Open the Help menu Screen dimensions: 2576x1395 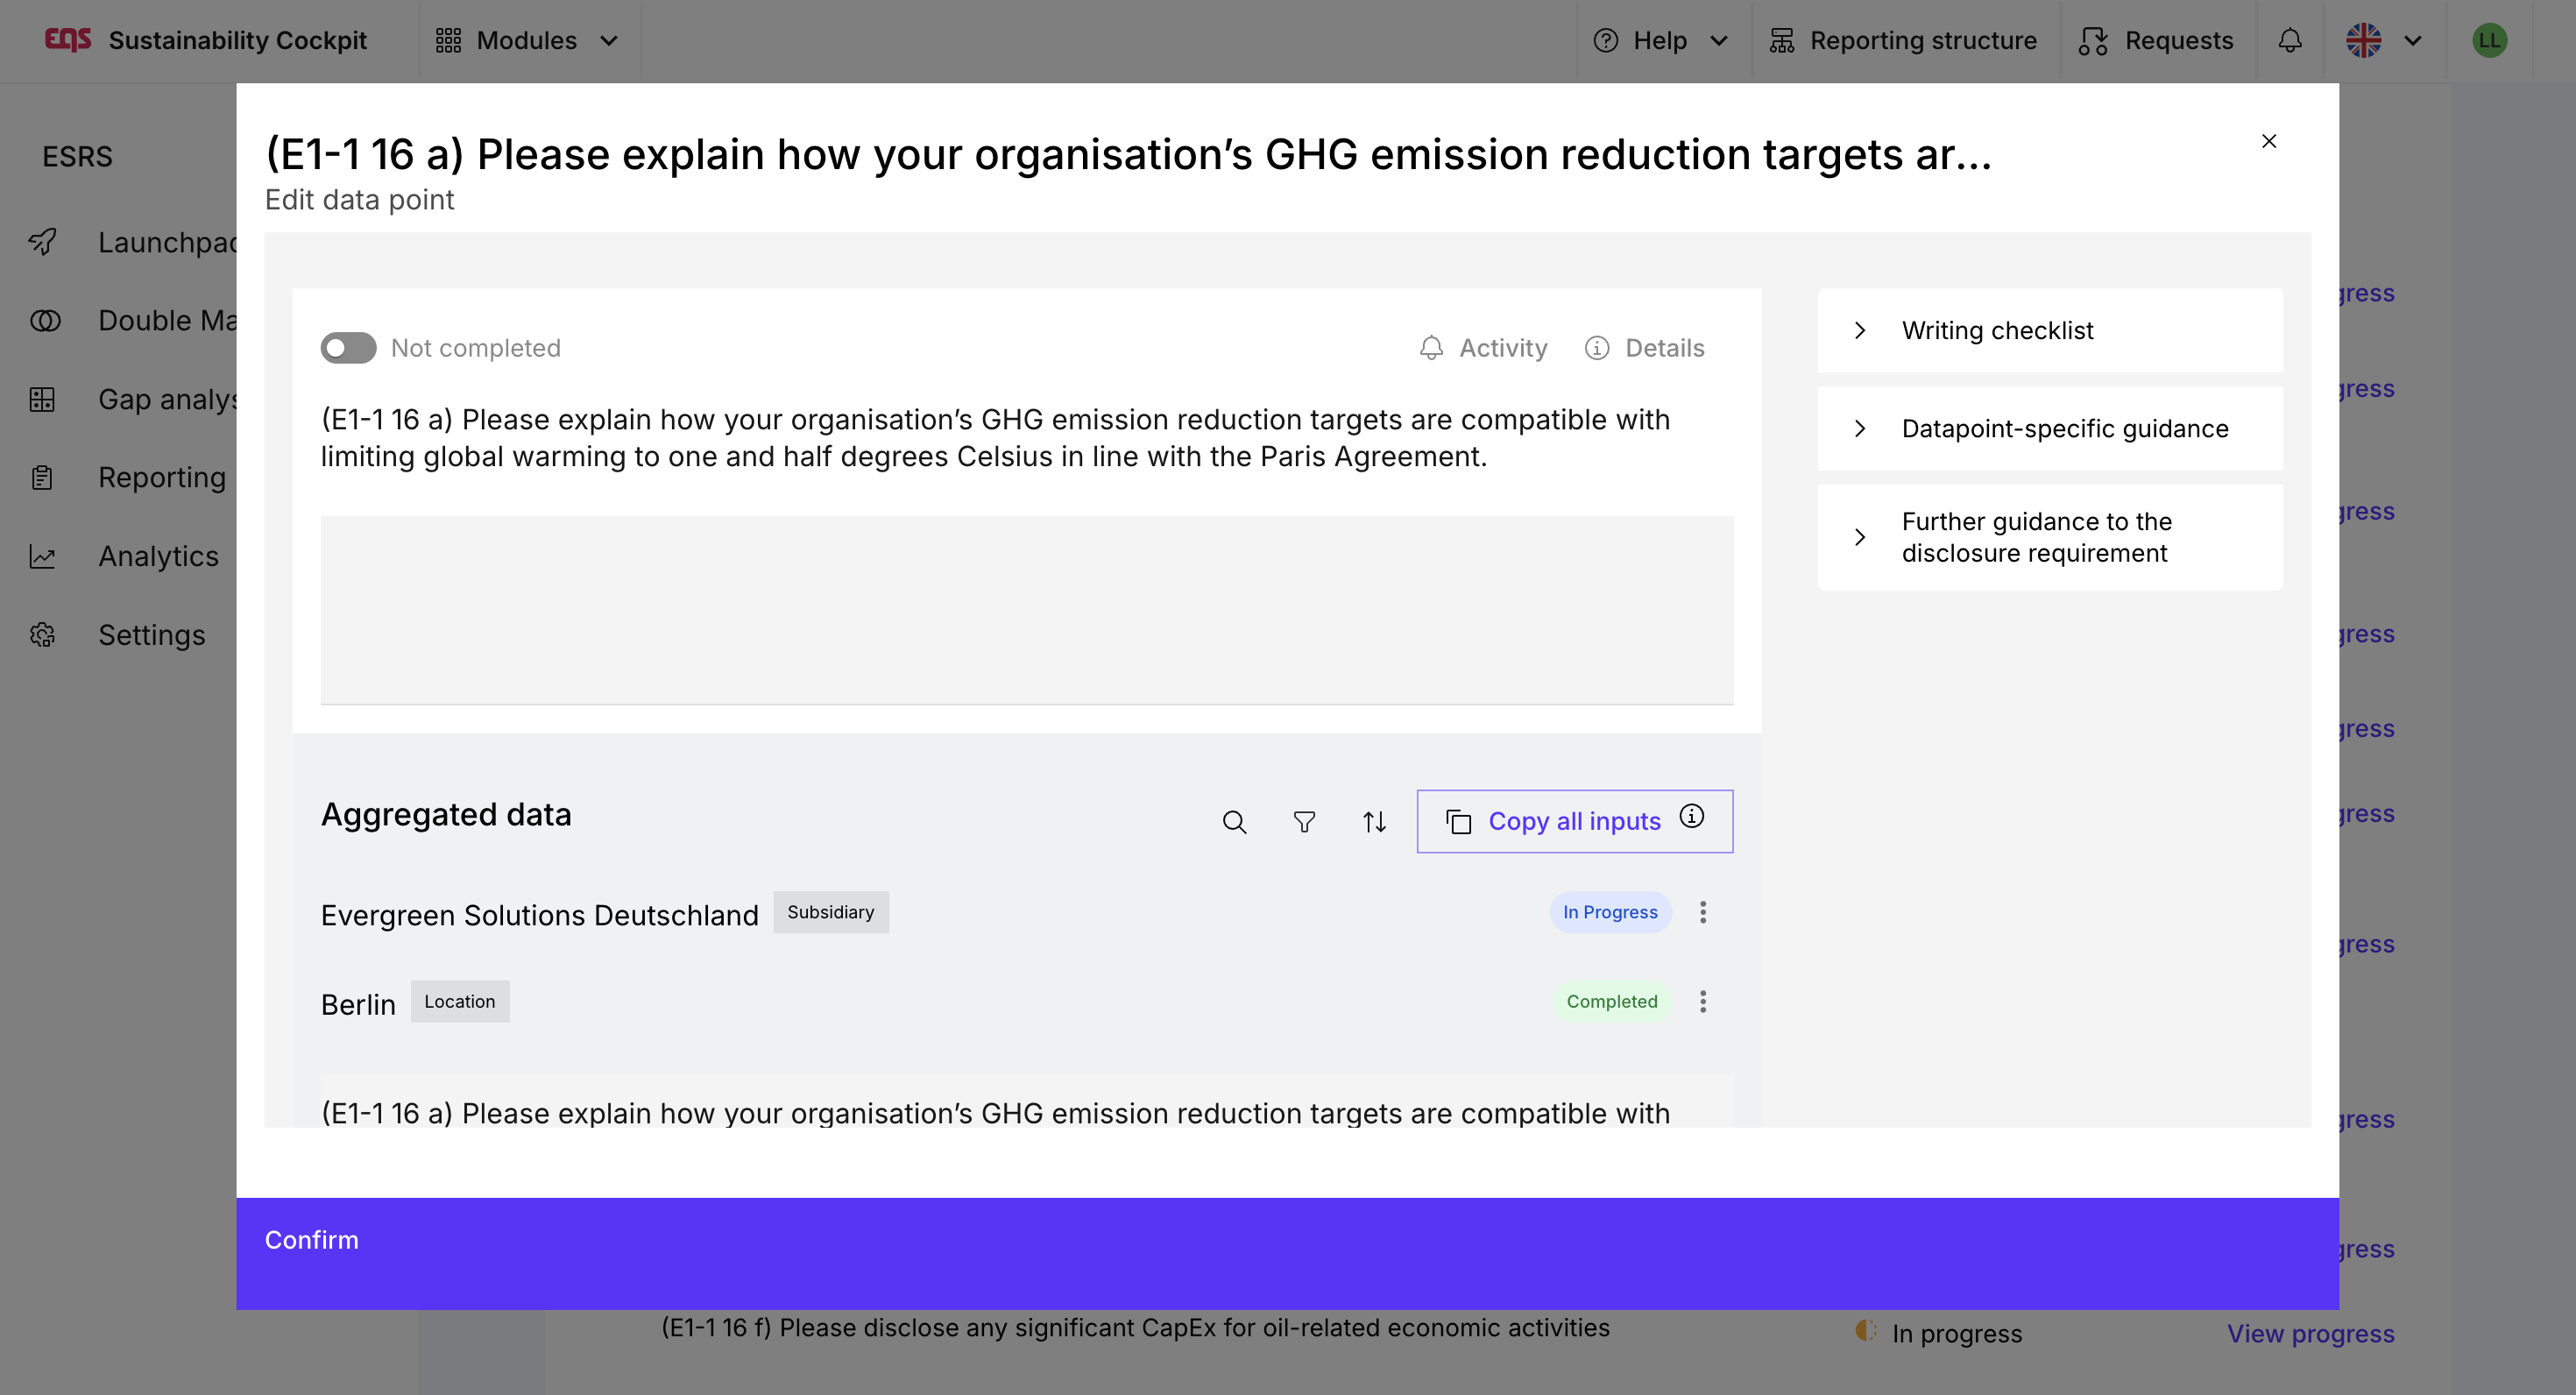1662,41
